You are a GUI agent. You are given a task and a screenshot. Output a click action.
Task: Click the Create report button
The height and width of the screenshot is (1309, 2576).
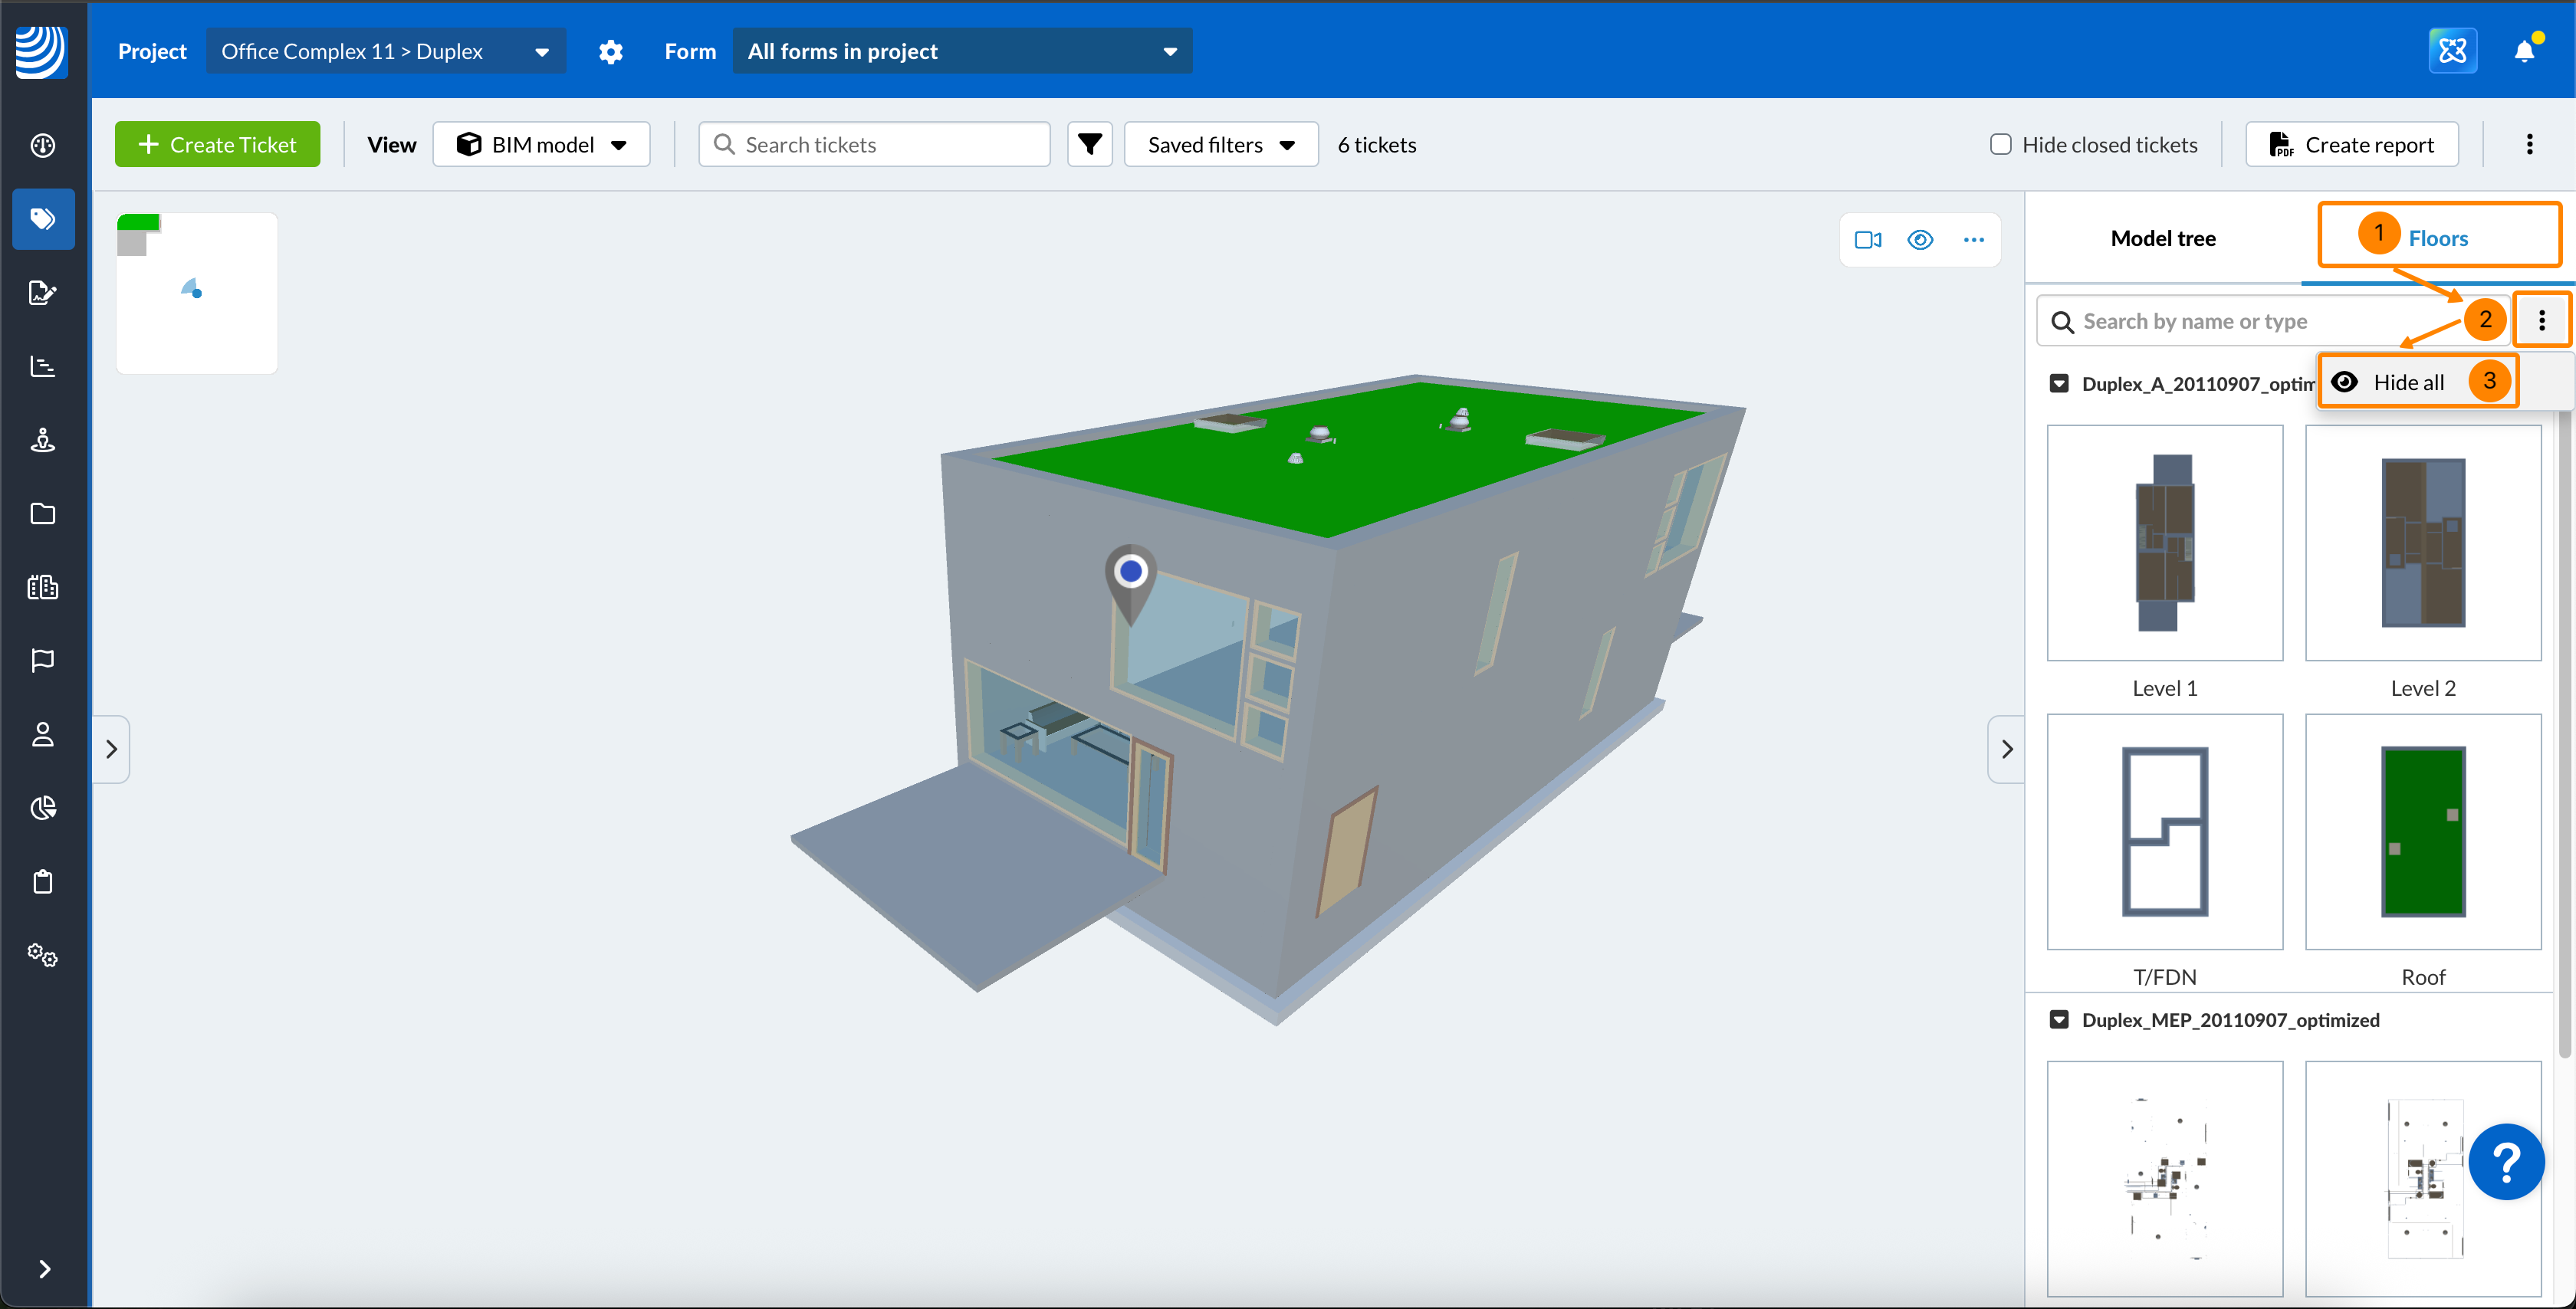(2352, 145)
